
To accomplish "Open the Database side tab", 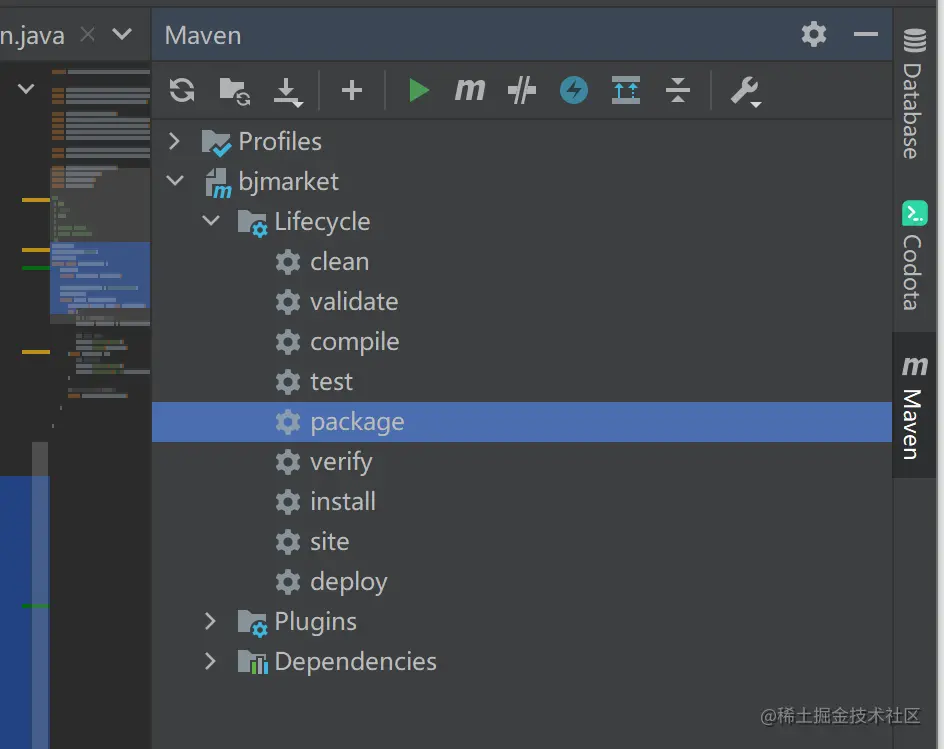I will (914, 95).
